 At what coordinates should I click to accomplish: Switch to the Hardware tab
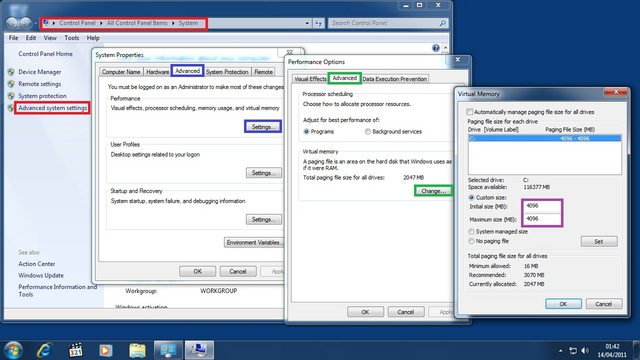pyautogui.click(x=157, y=72)
